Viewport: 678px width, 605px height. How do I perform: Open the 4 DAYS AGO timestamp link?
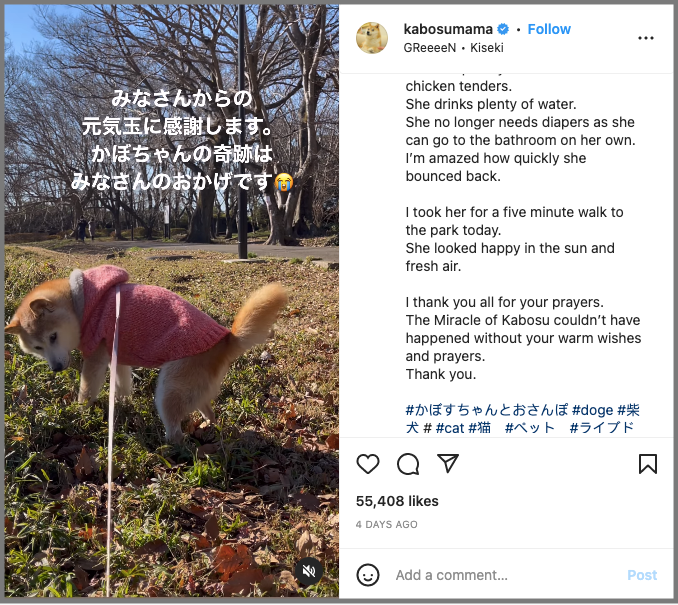[387, 525]
